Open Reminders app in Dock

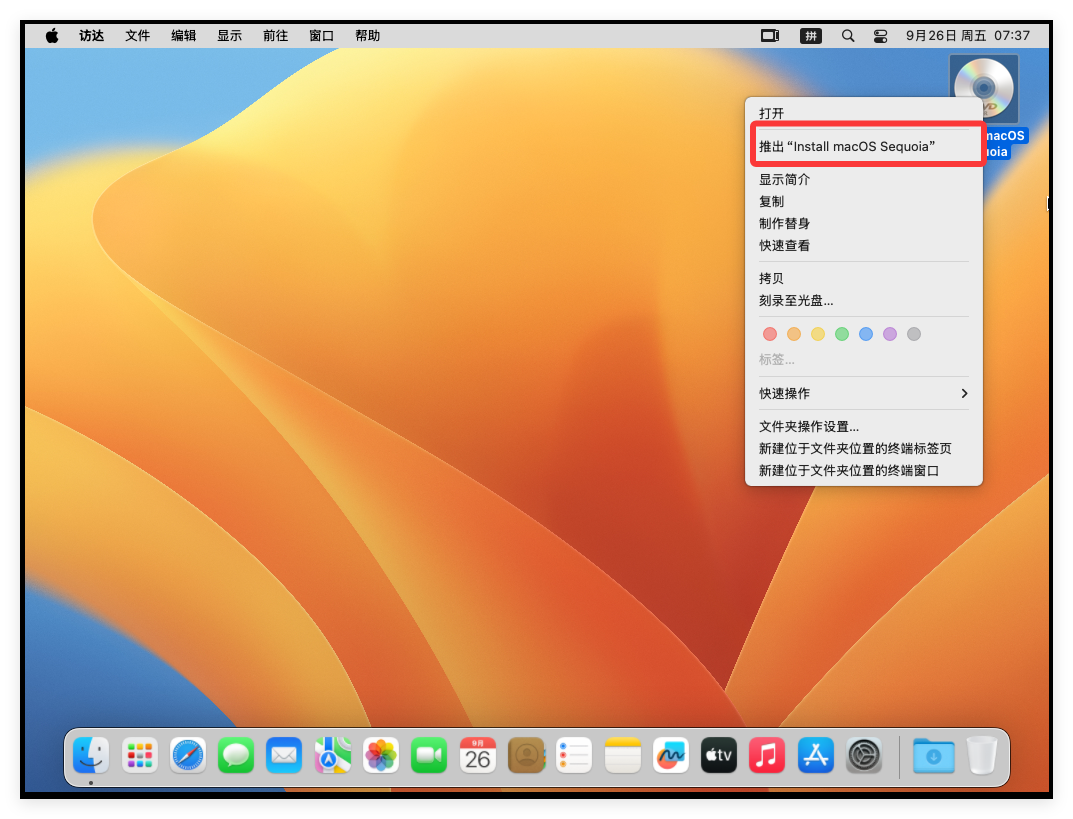click(x=574, y=755)
